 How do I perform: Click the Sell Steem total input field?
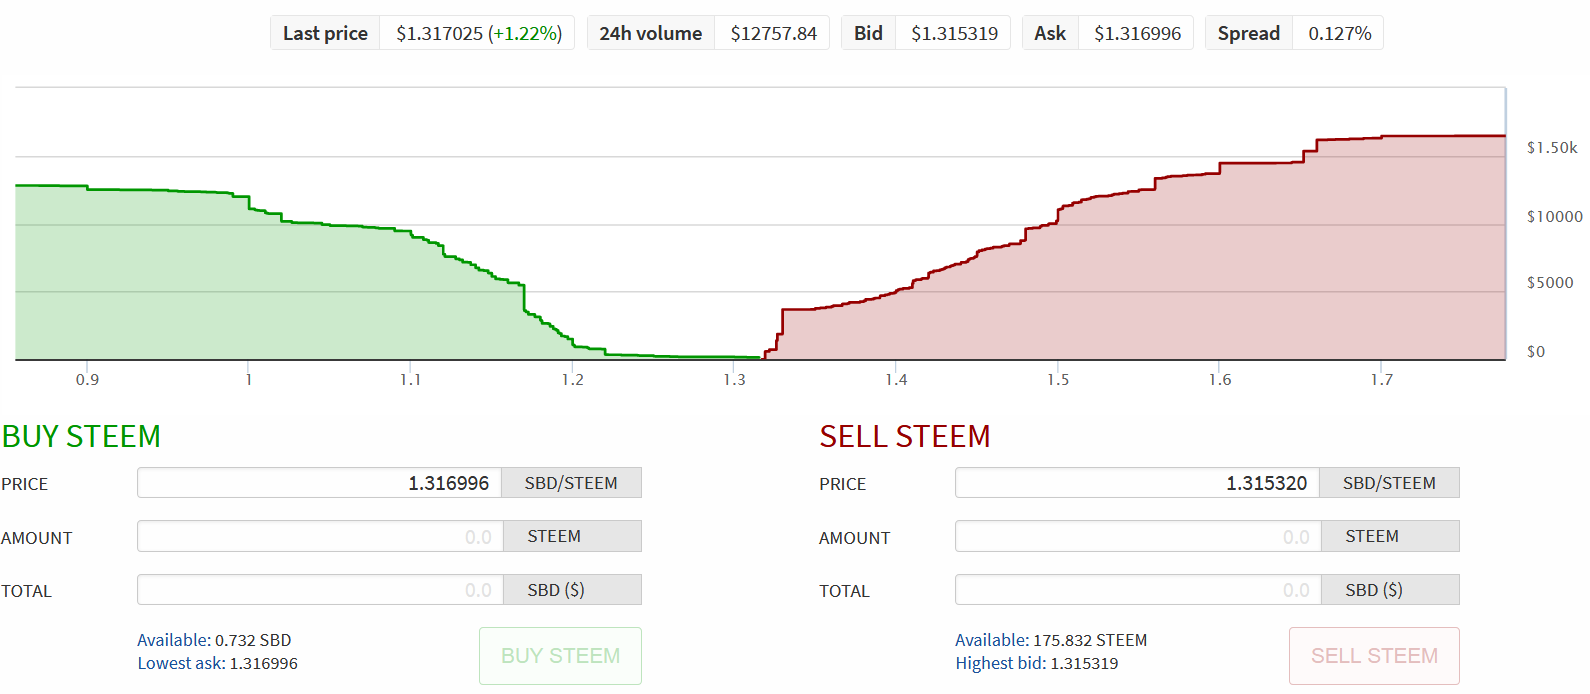click(1138, 590)
